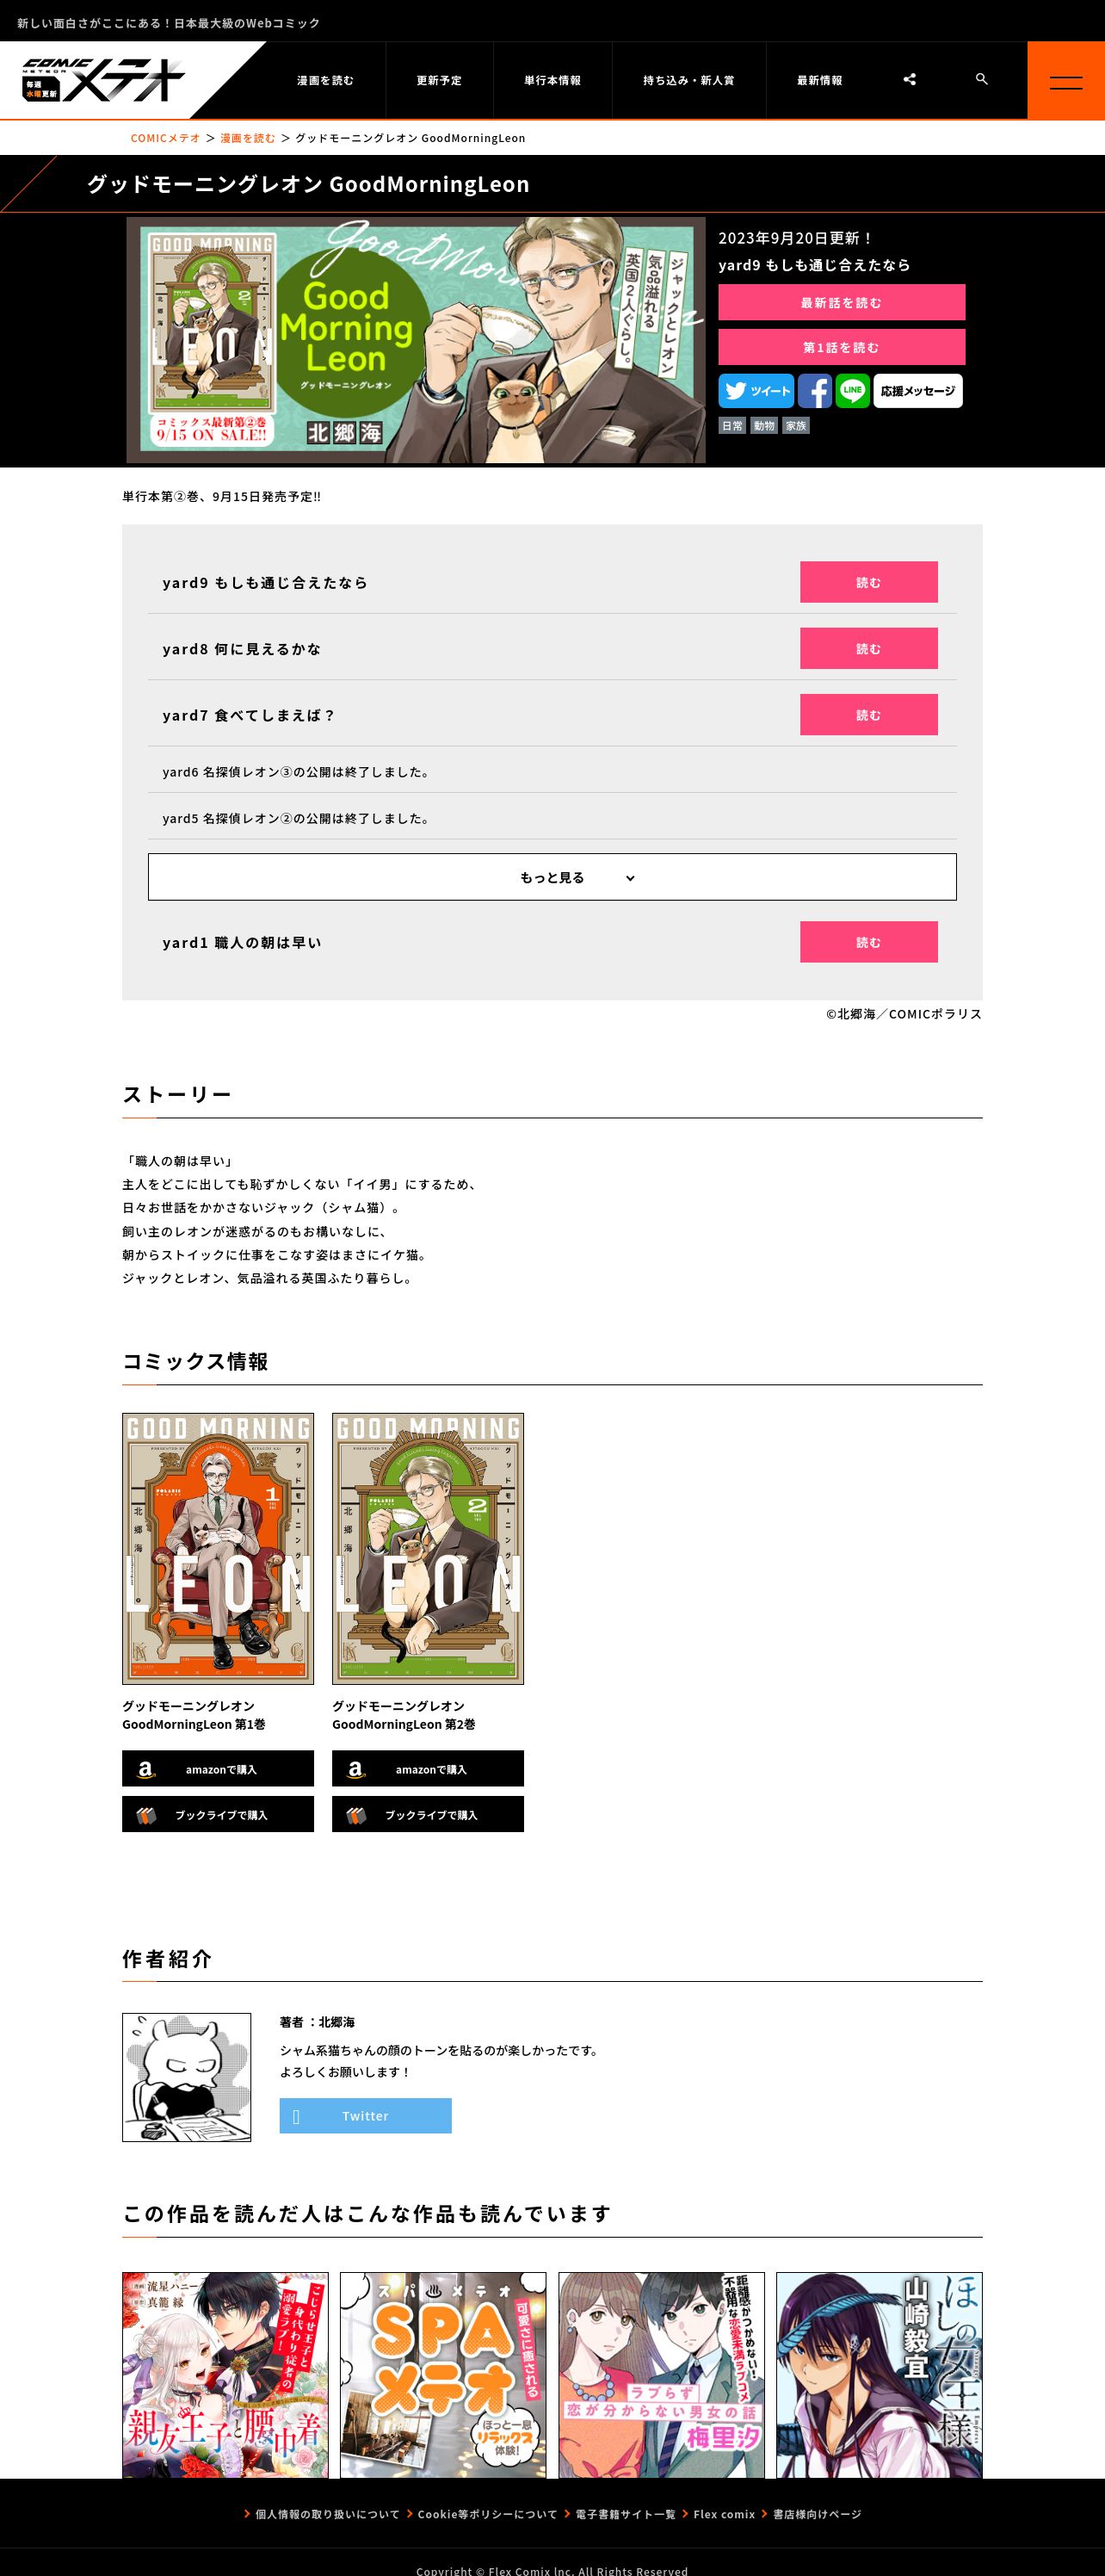Click 最新話を読む button
This screenshot has height=2576, width=1105.
842,302
